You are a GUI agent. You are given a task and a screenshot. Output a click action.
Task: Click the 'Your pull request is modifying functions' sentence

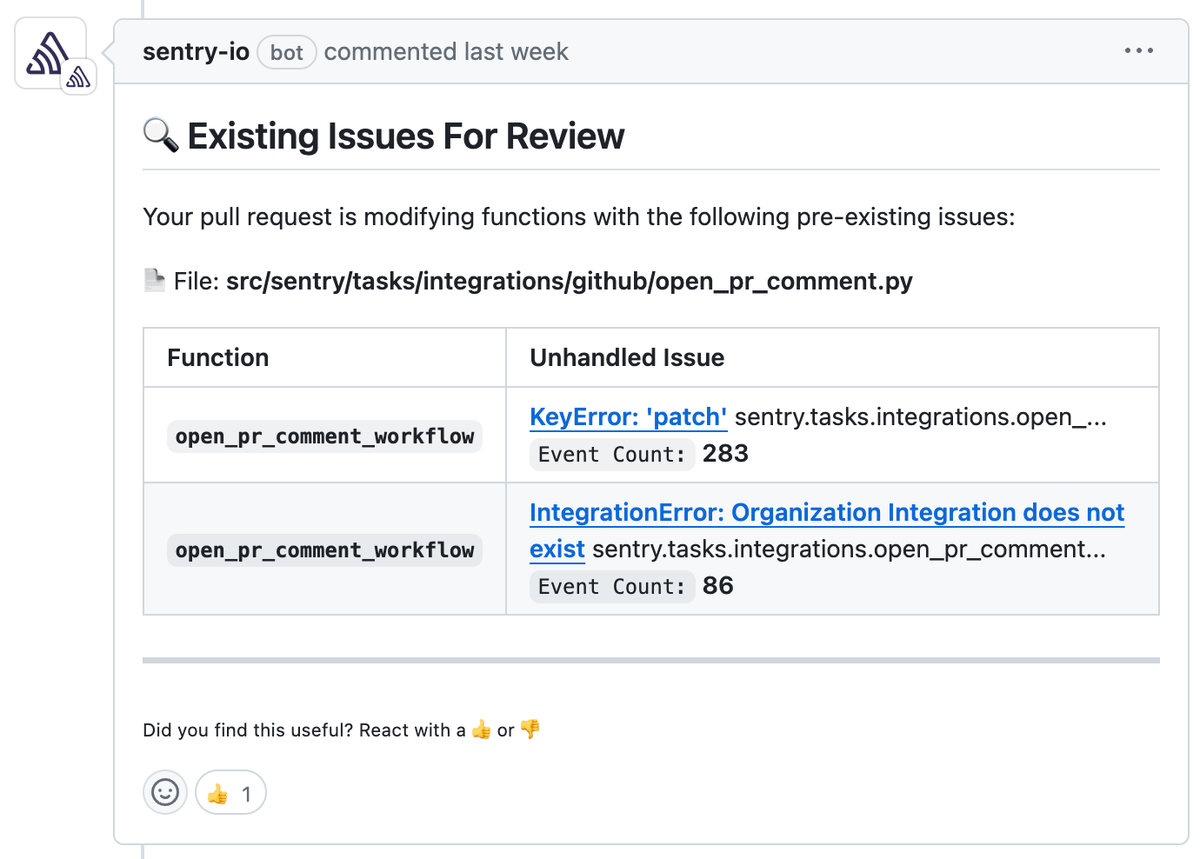(579, 217)
